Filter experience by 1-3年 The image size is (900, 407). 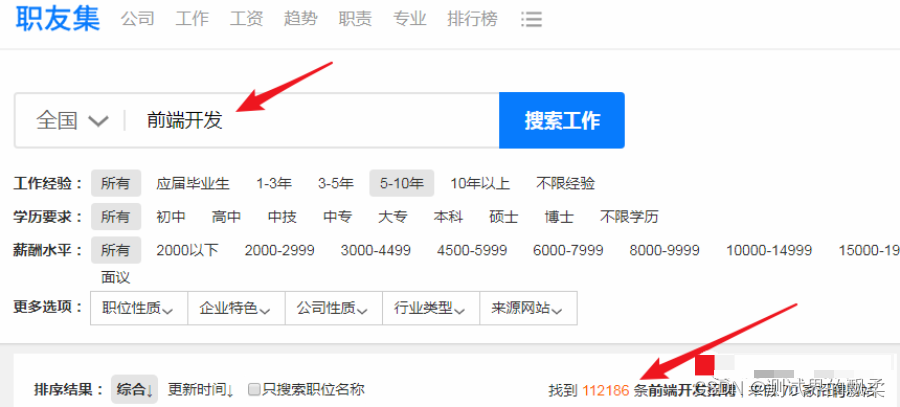point(274,184)
